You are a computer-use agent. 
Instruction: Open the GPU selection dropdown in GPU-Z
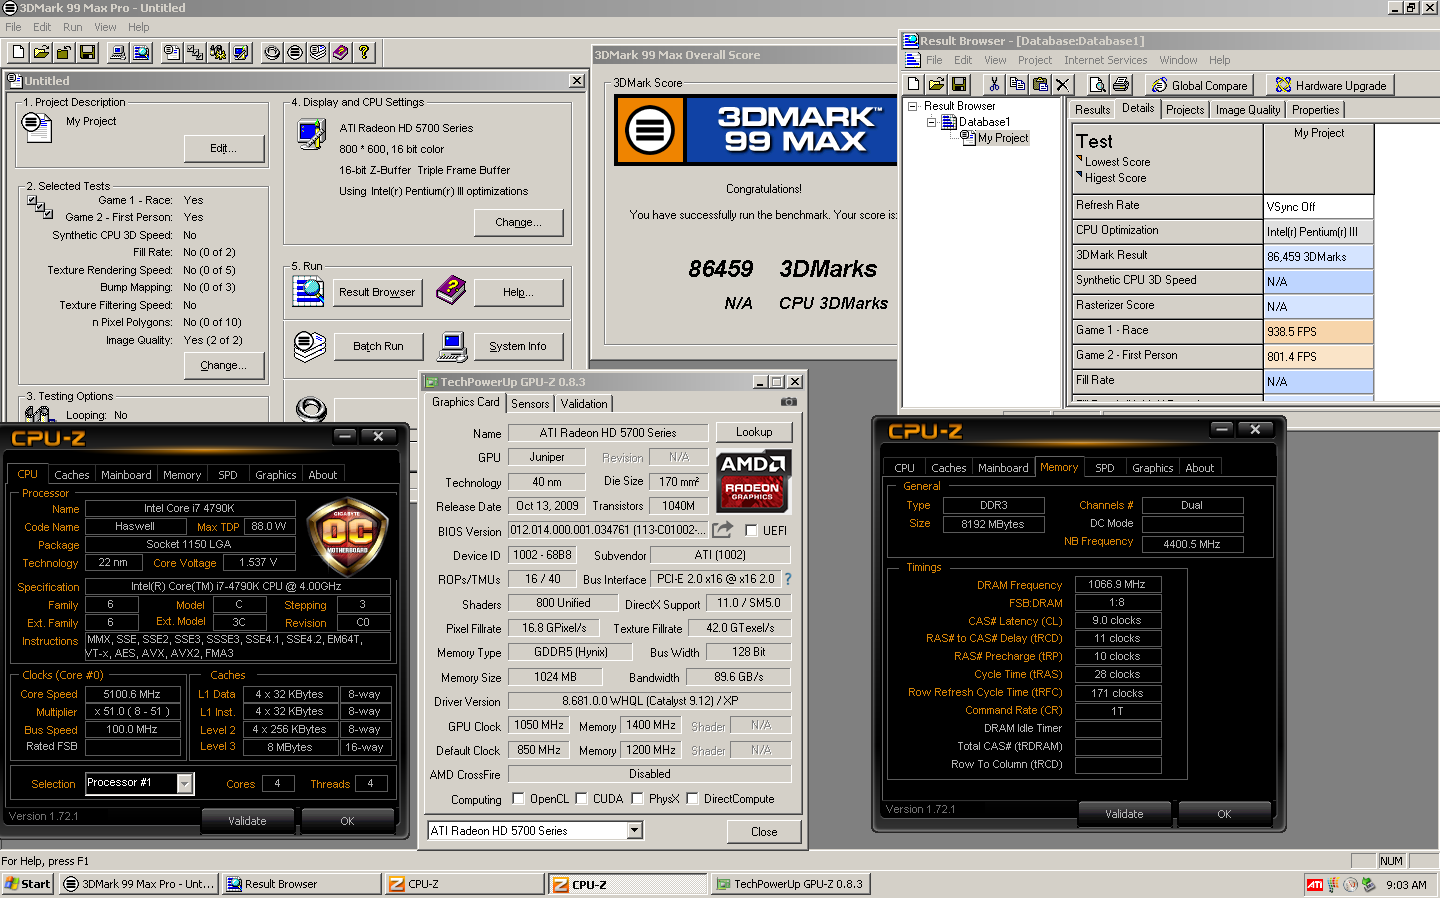(635, 831)
